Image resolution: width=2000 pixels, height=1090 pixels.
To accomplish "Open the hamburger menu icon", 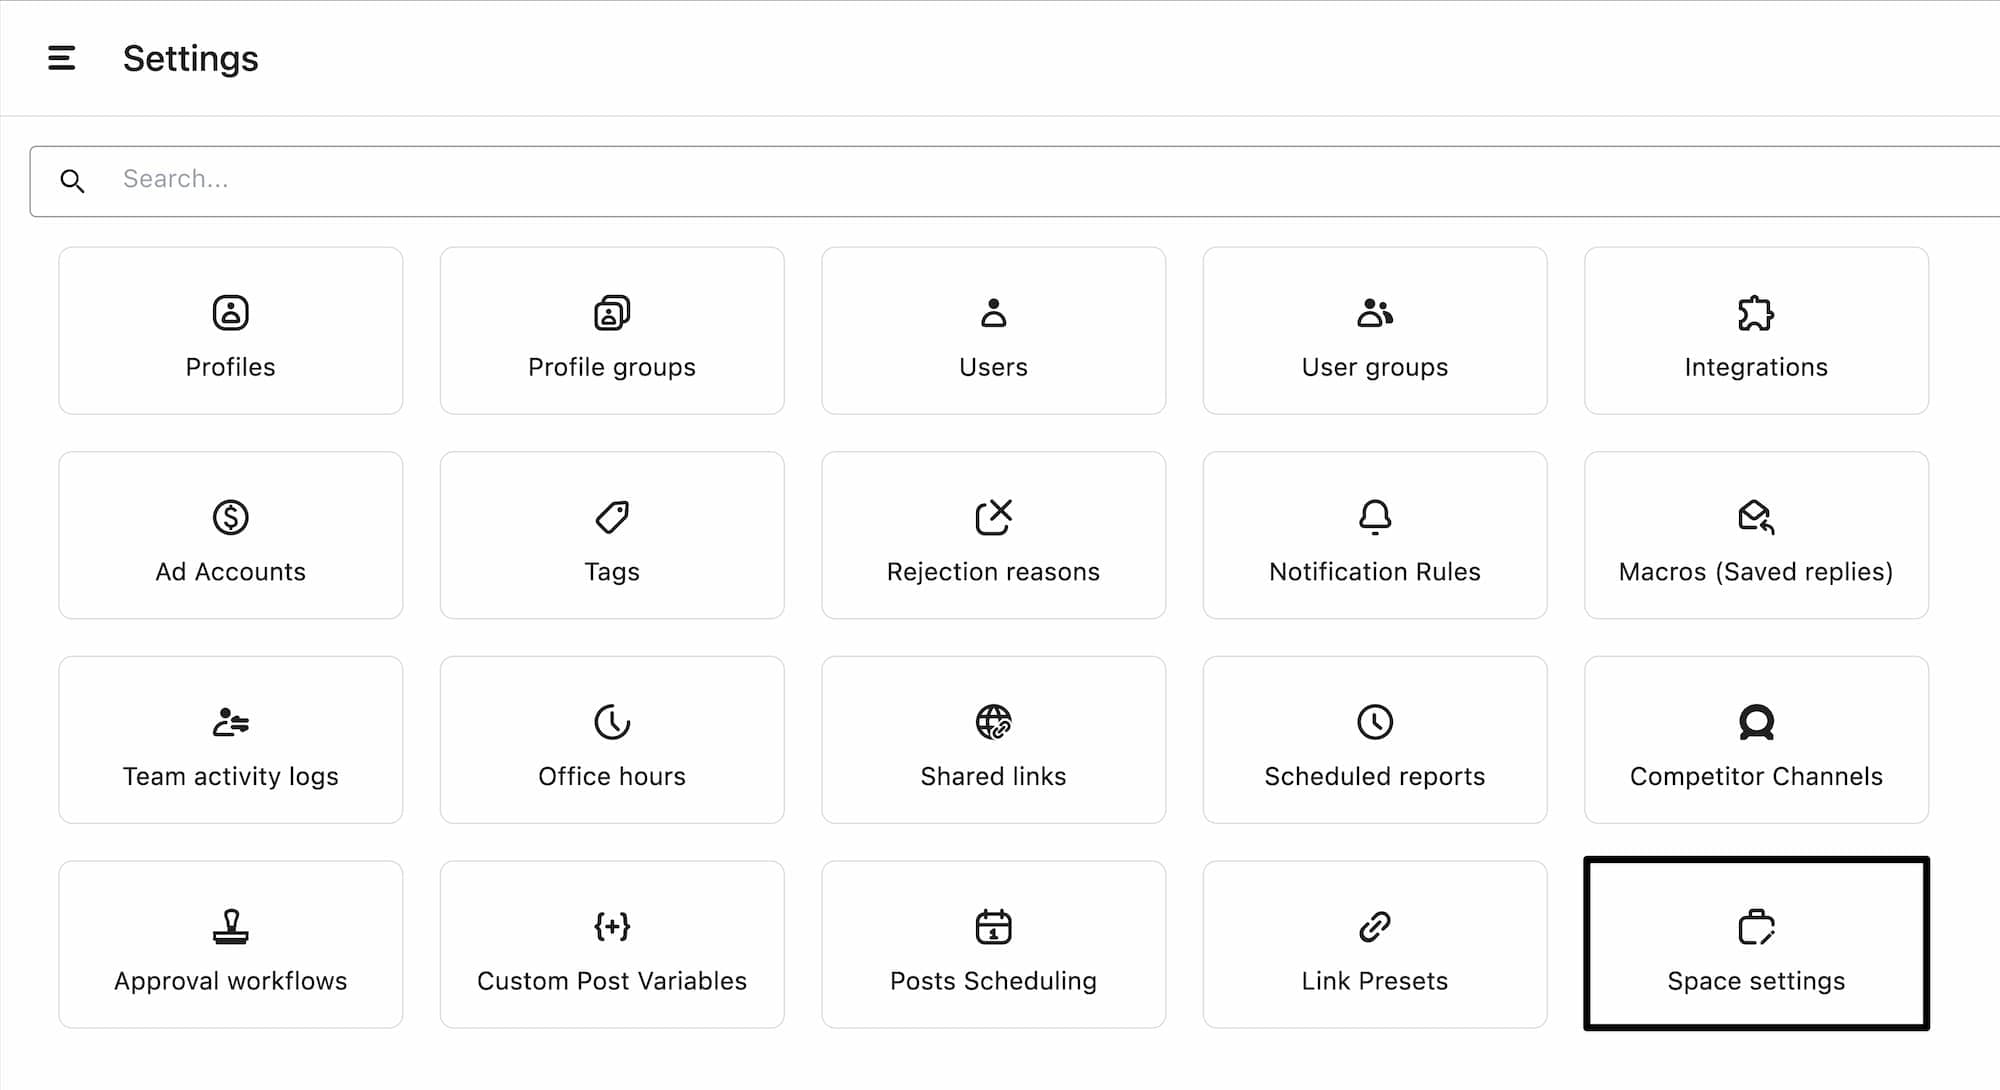I will coord(62,58).
